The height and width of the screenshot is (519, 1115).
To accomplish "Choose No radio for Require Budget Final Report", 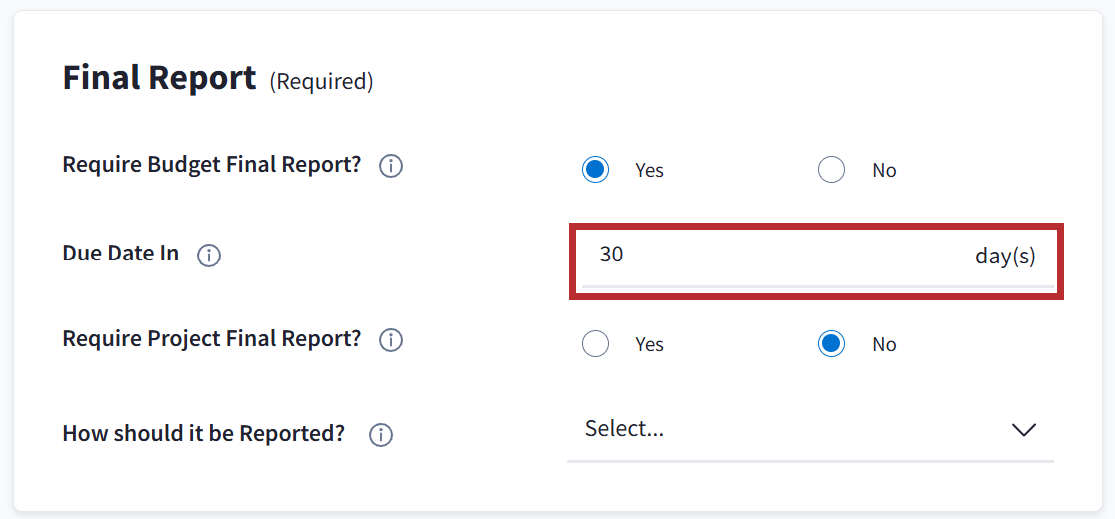I will [831, 170].
